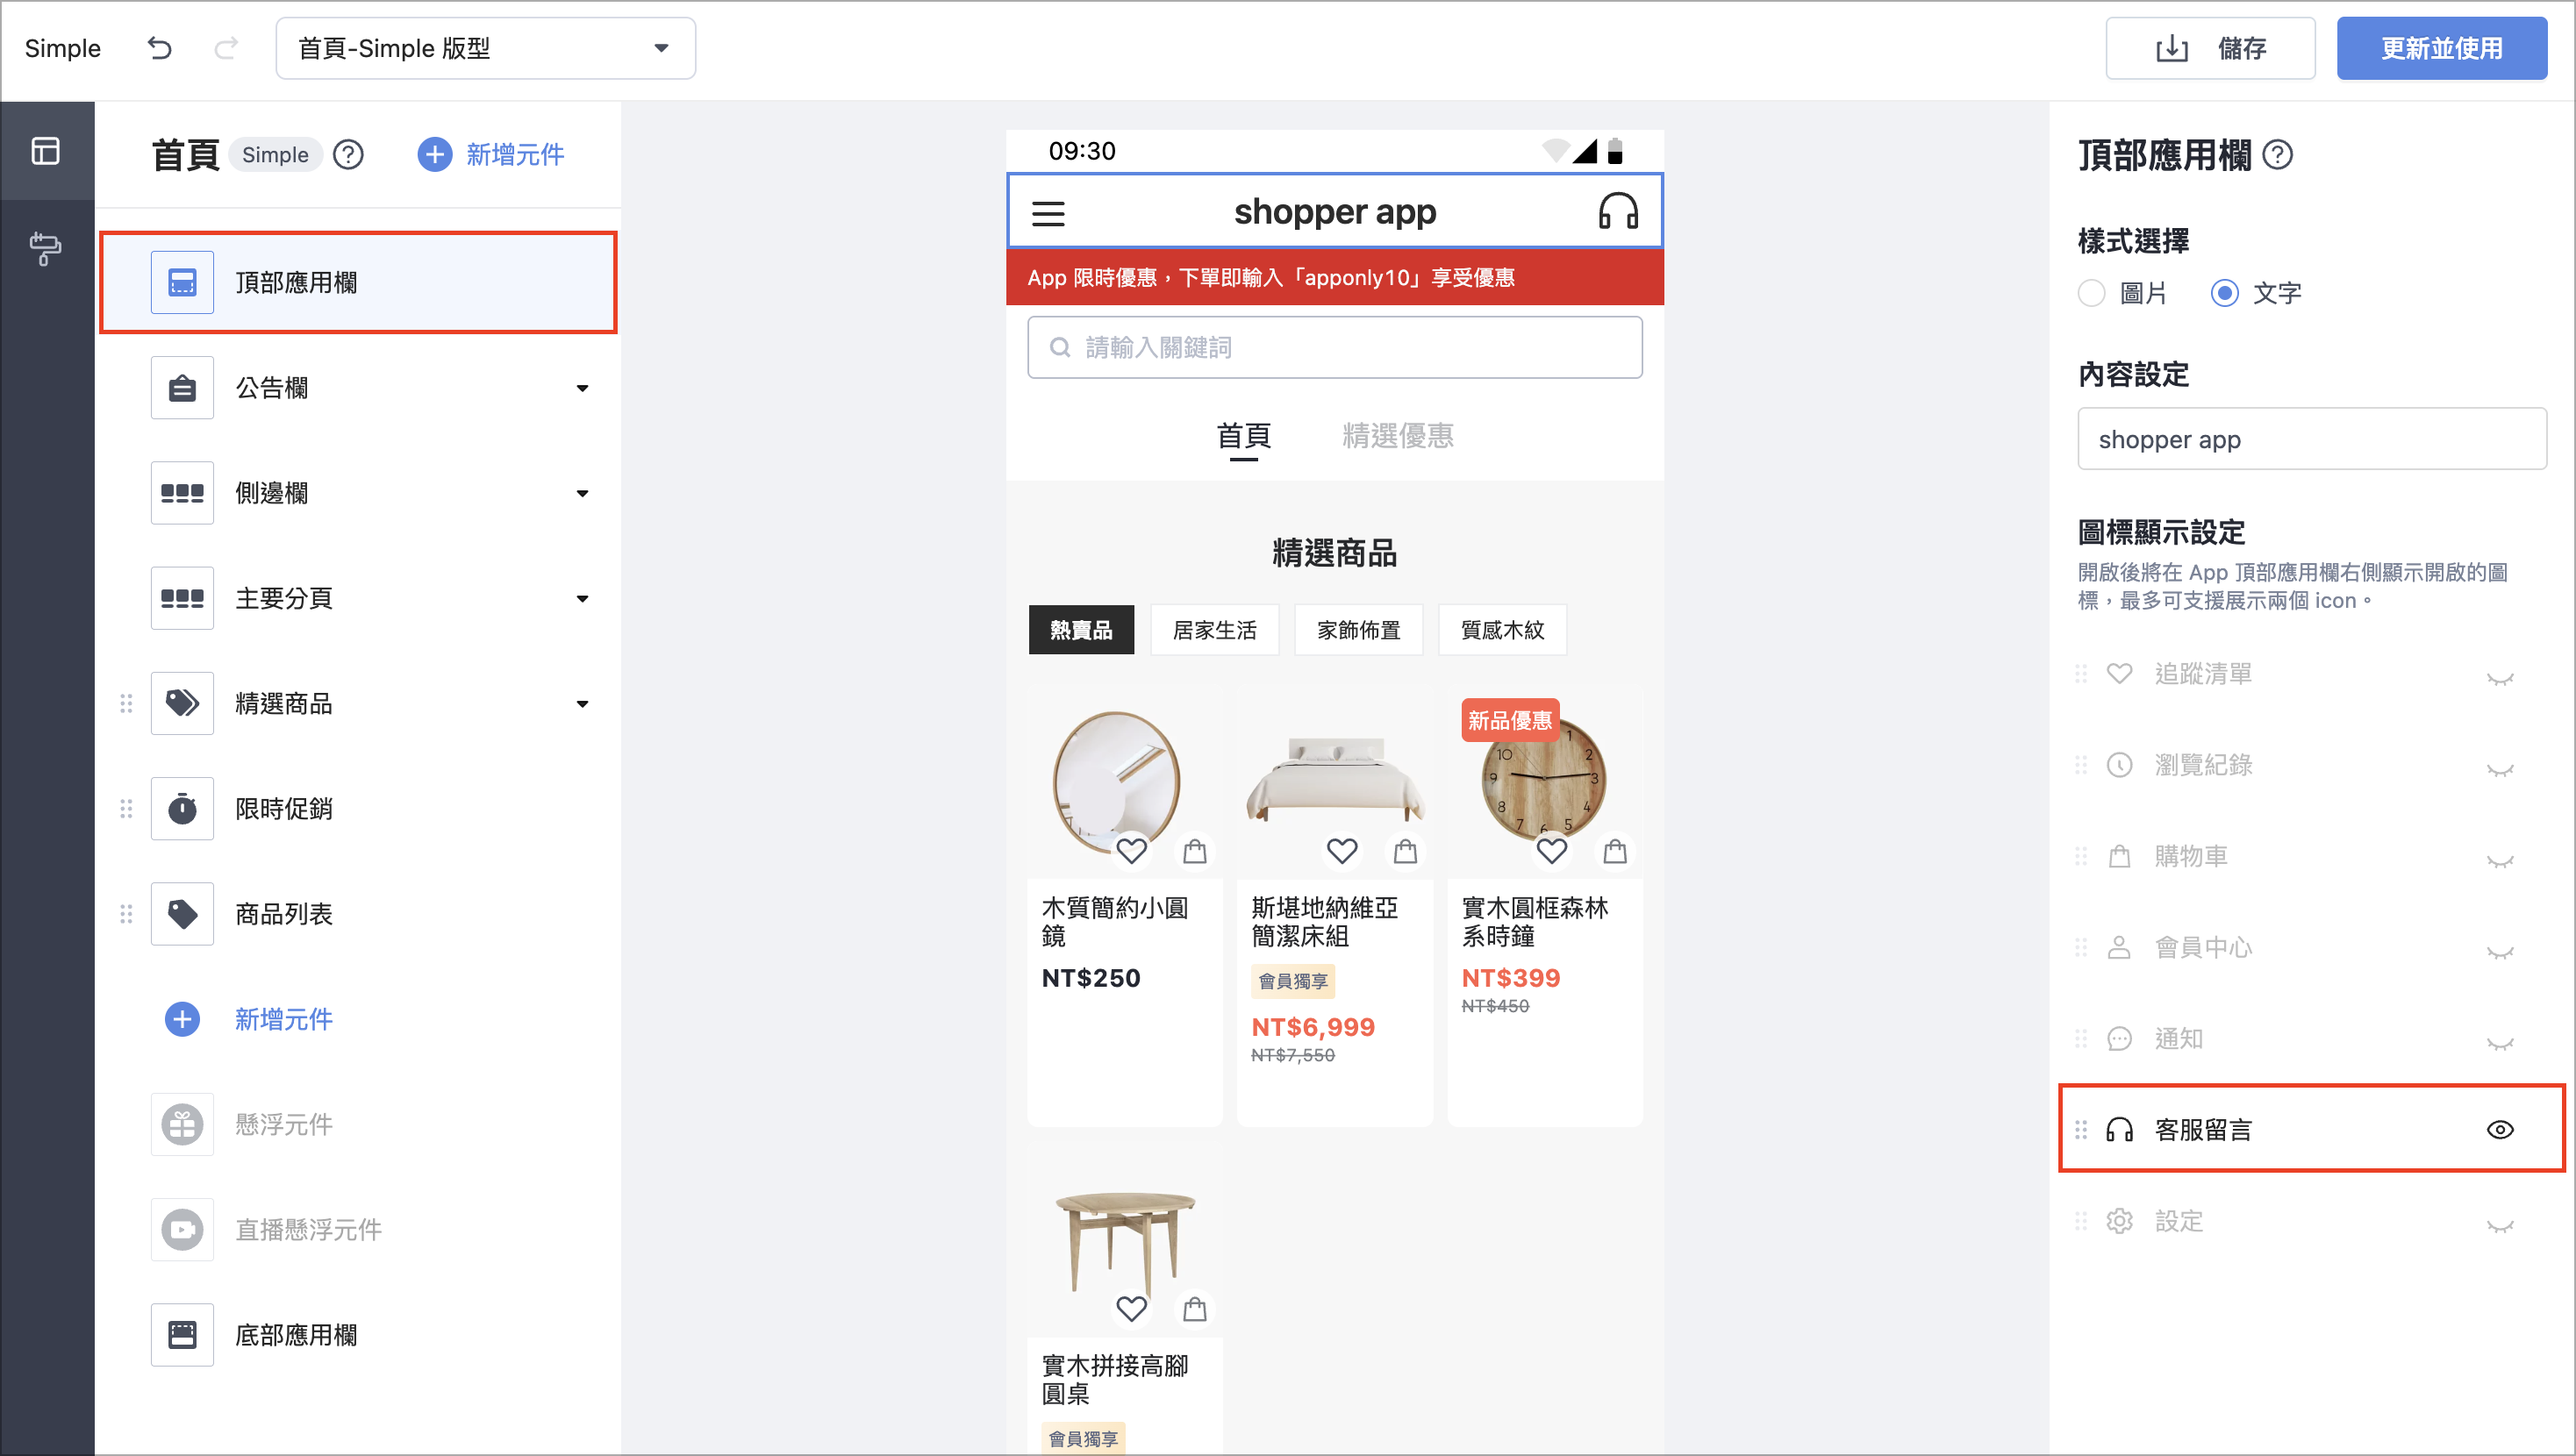Image resolution: width=2576 pixels, height=1456 pixels.
Task: Click the 精選商品 tags icon
Action: (182, 703)
